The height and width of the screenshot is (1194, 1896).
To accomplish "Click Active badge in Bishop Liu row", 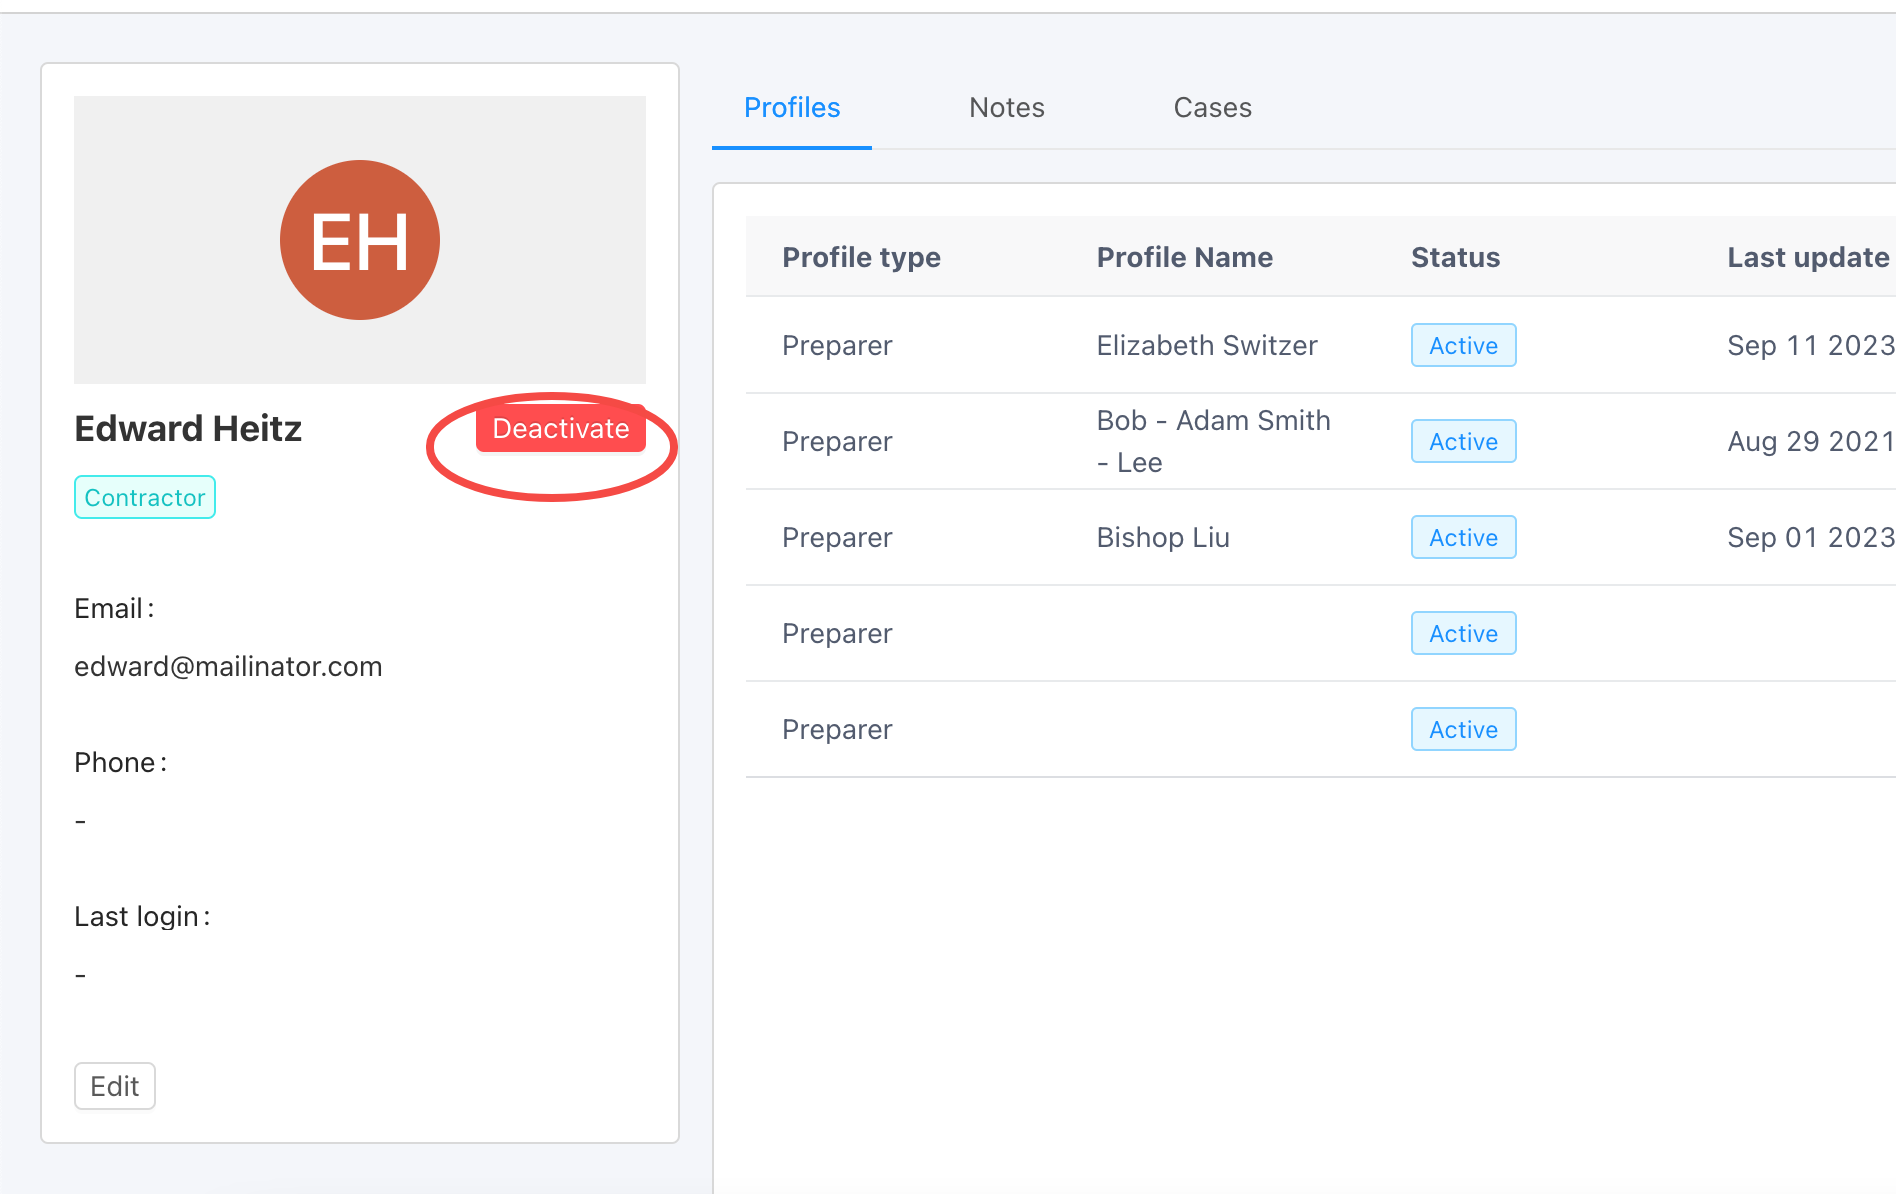I will coord(1463,538).
